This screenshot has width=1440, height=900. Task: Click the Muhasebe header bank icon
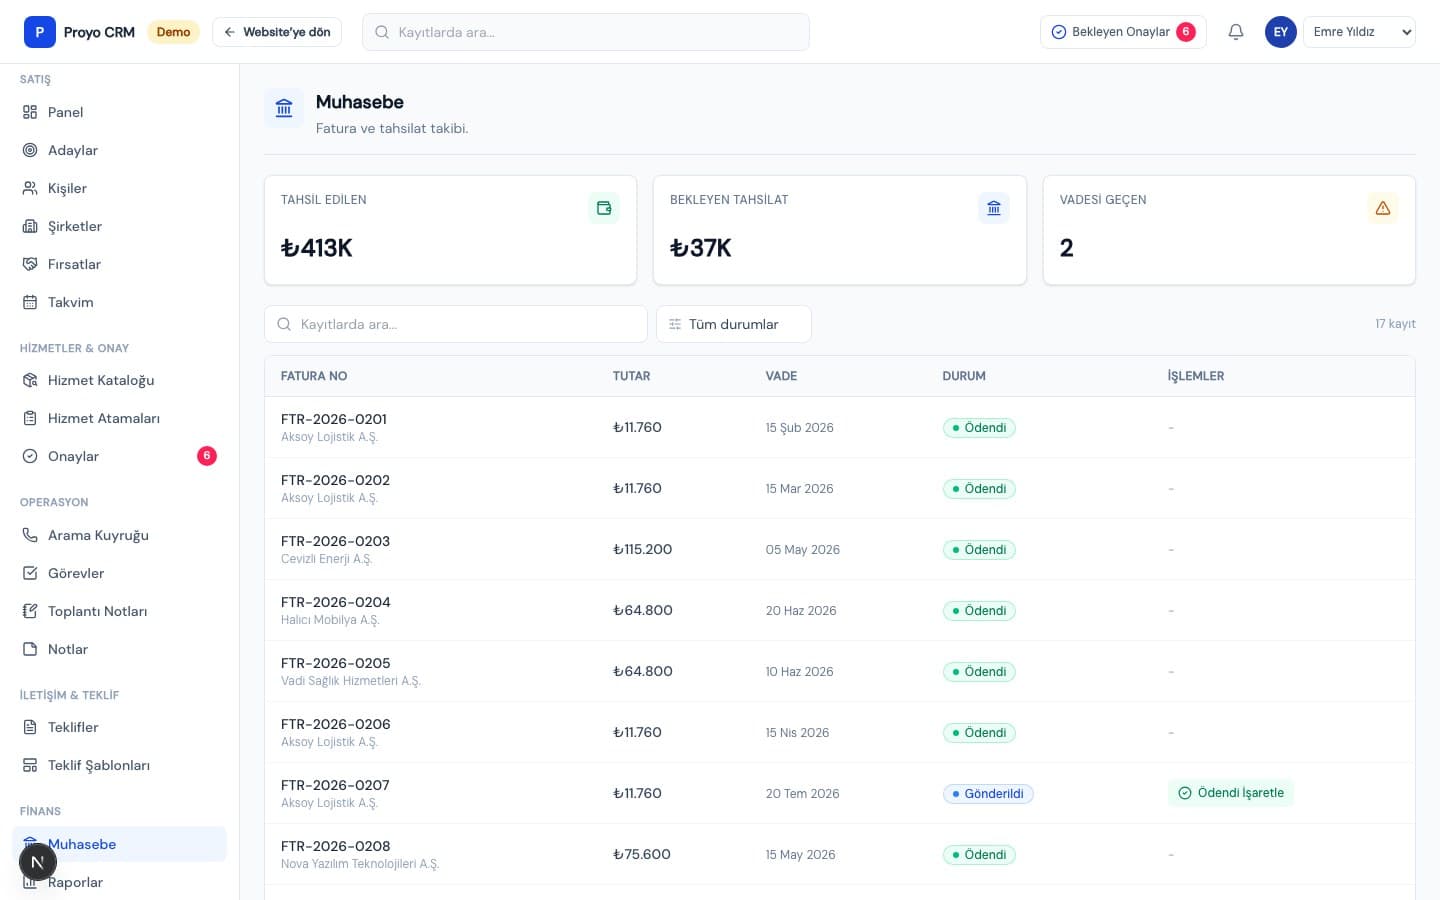tap(284, 108)
